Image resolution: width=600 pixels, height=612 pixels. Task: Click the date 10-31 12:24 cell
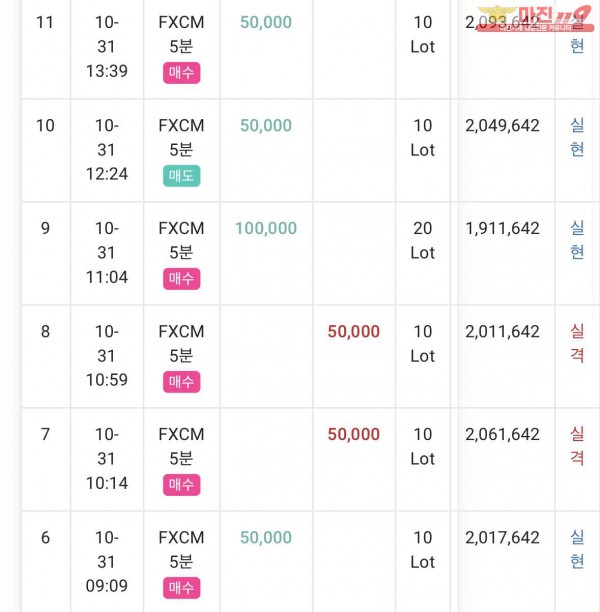(x=107, y=150)
